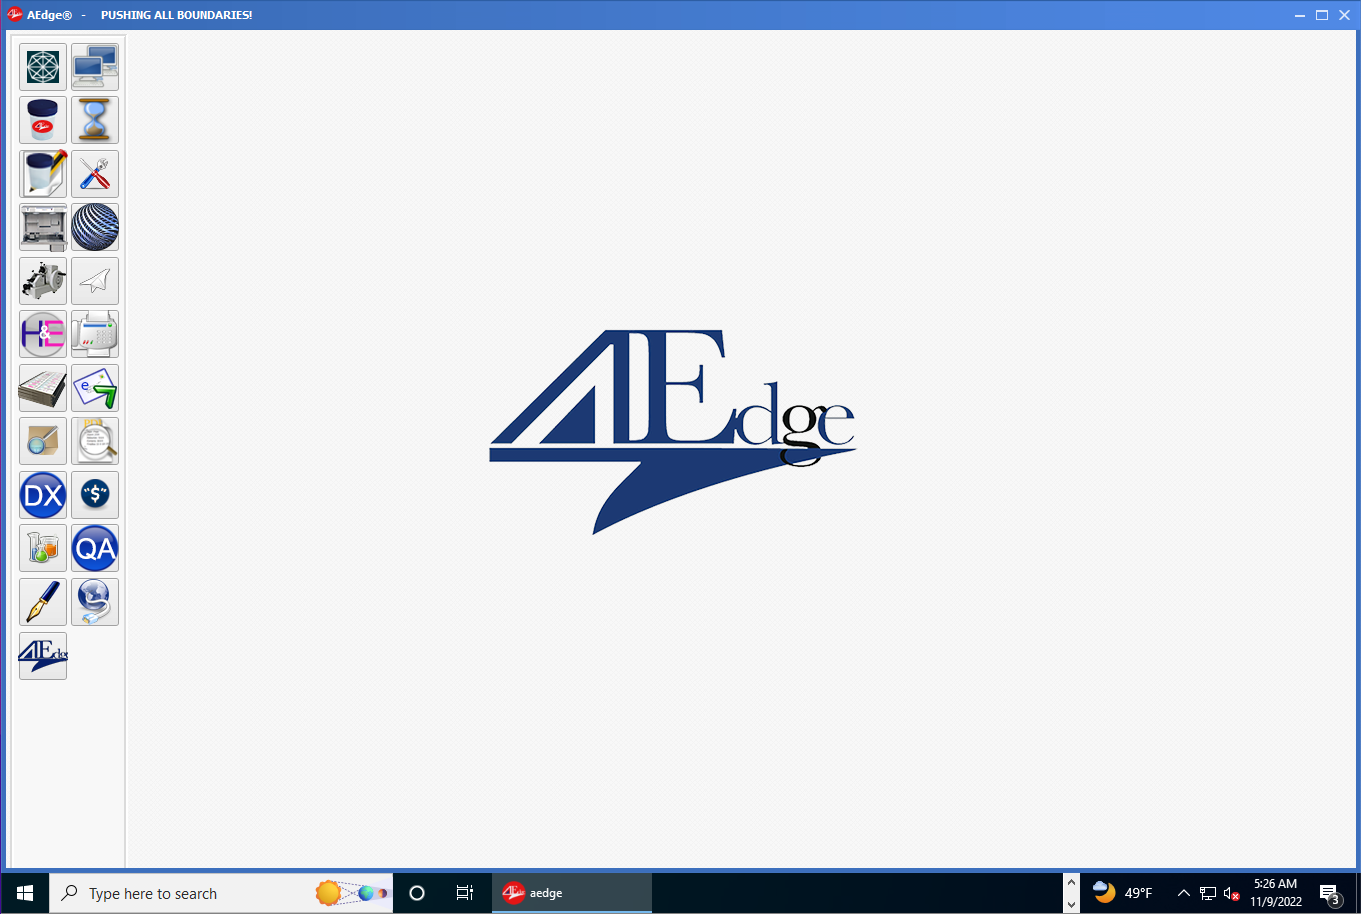Screen dimensions: 1361x914
Task: Open the H&E staining icon
Action: click(x=43, y=334)
